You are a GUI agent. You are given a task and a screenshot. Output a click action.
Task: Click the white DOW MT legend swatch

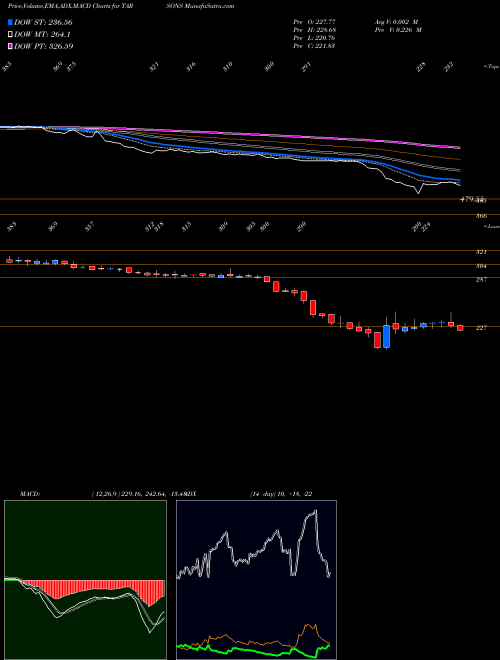point(11,35)
